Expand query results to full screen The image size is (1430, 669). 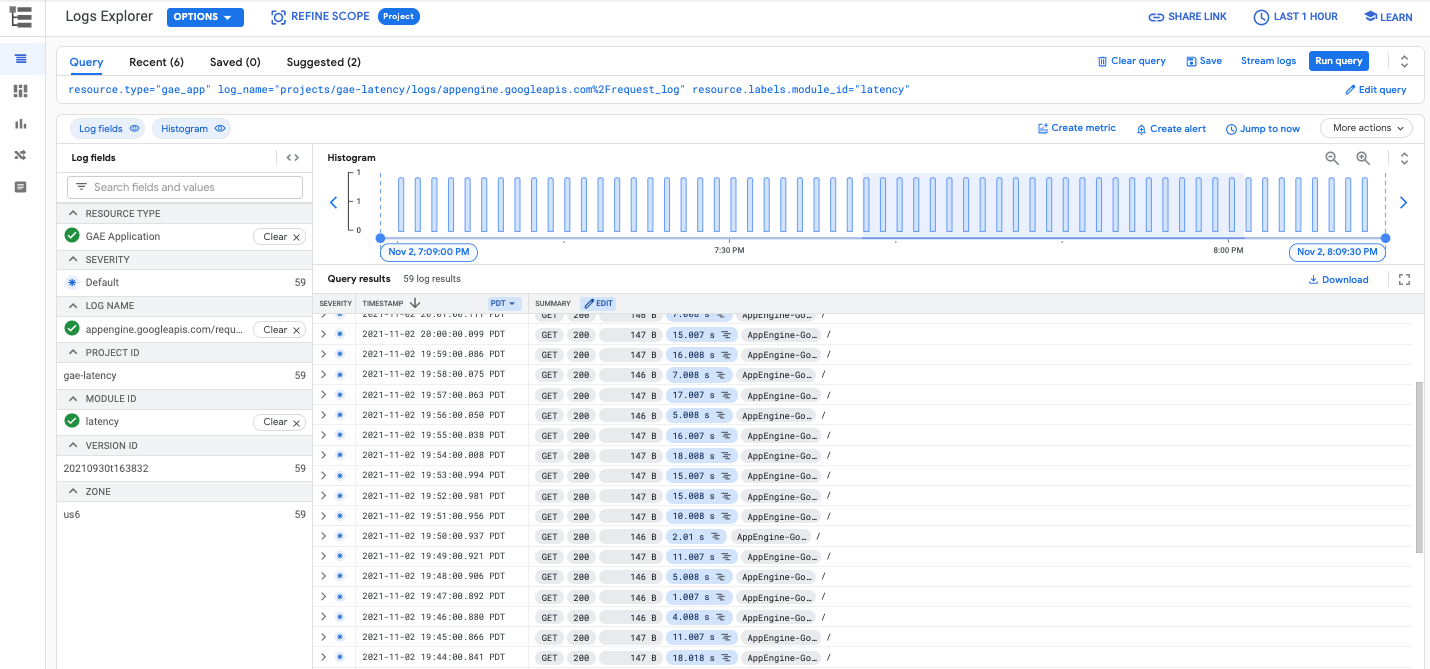1404,280
